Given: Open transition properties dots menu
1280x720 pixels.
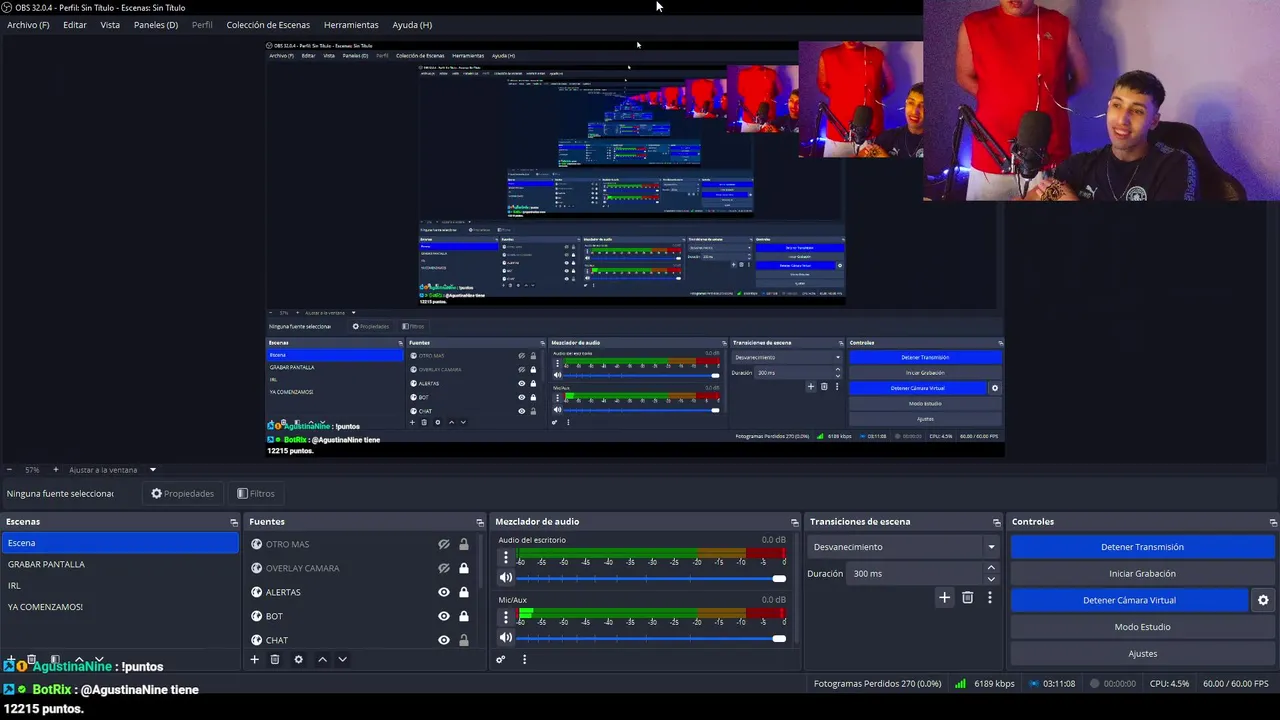Looking at the screenshot, I should (990, 597).
